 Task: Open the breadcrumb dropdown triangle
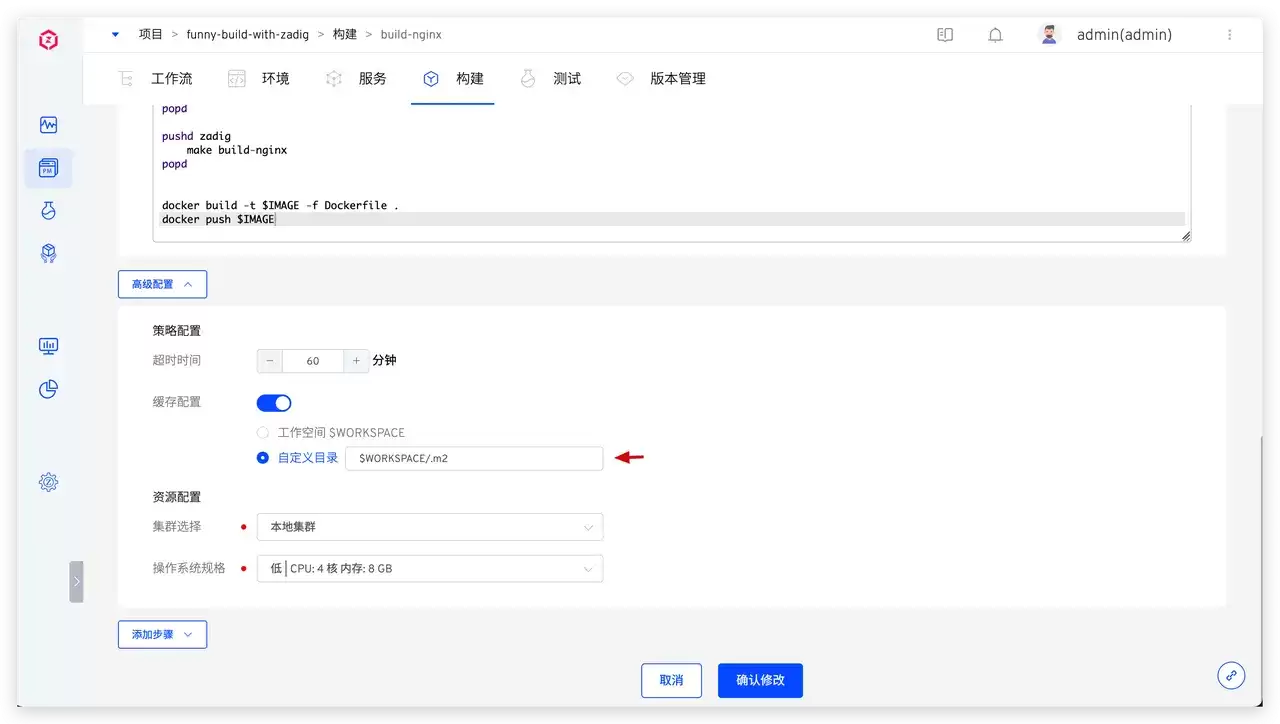click(115, 35)
